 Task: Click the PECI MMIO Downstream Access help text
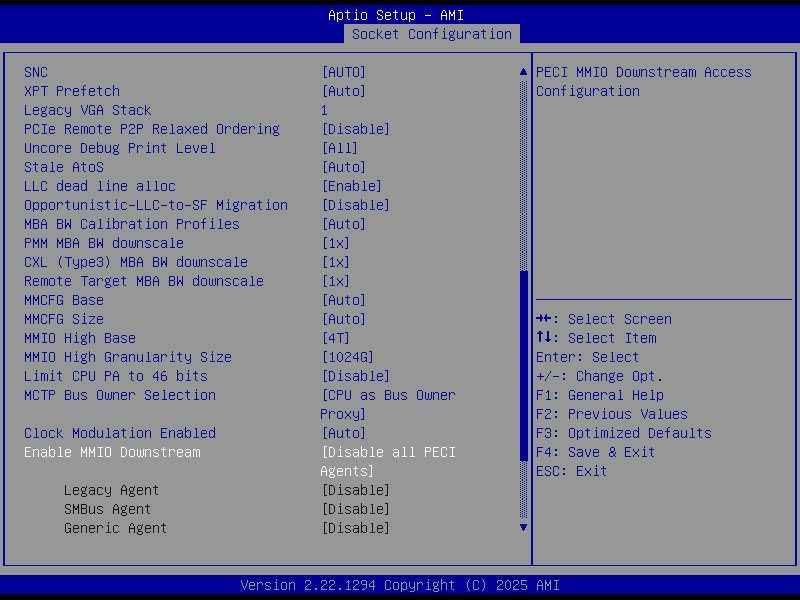(643, 82)
